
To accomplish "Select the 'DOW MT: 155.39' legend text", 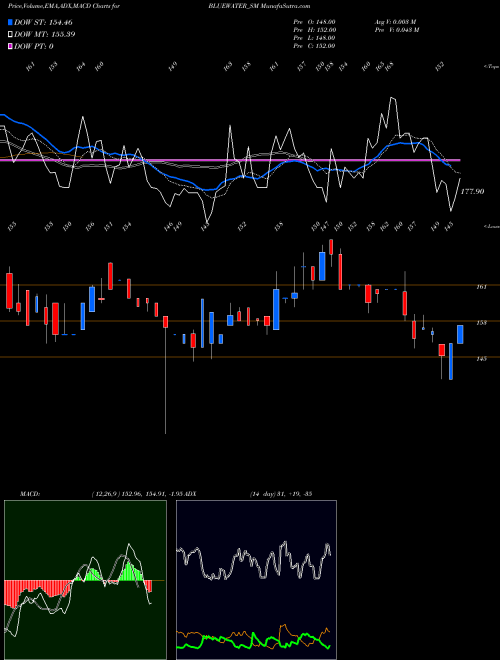I will tap(45, 34).
